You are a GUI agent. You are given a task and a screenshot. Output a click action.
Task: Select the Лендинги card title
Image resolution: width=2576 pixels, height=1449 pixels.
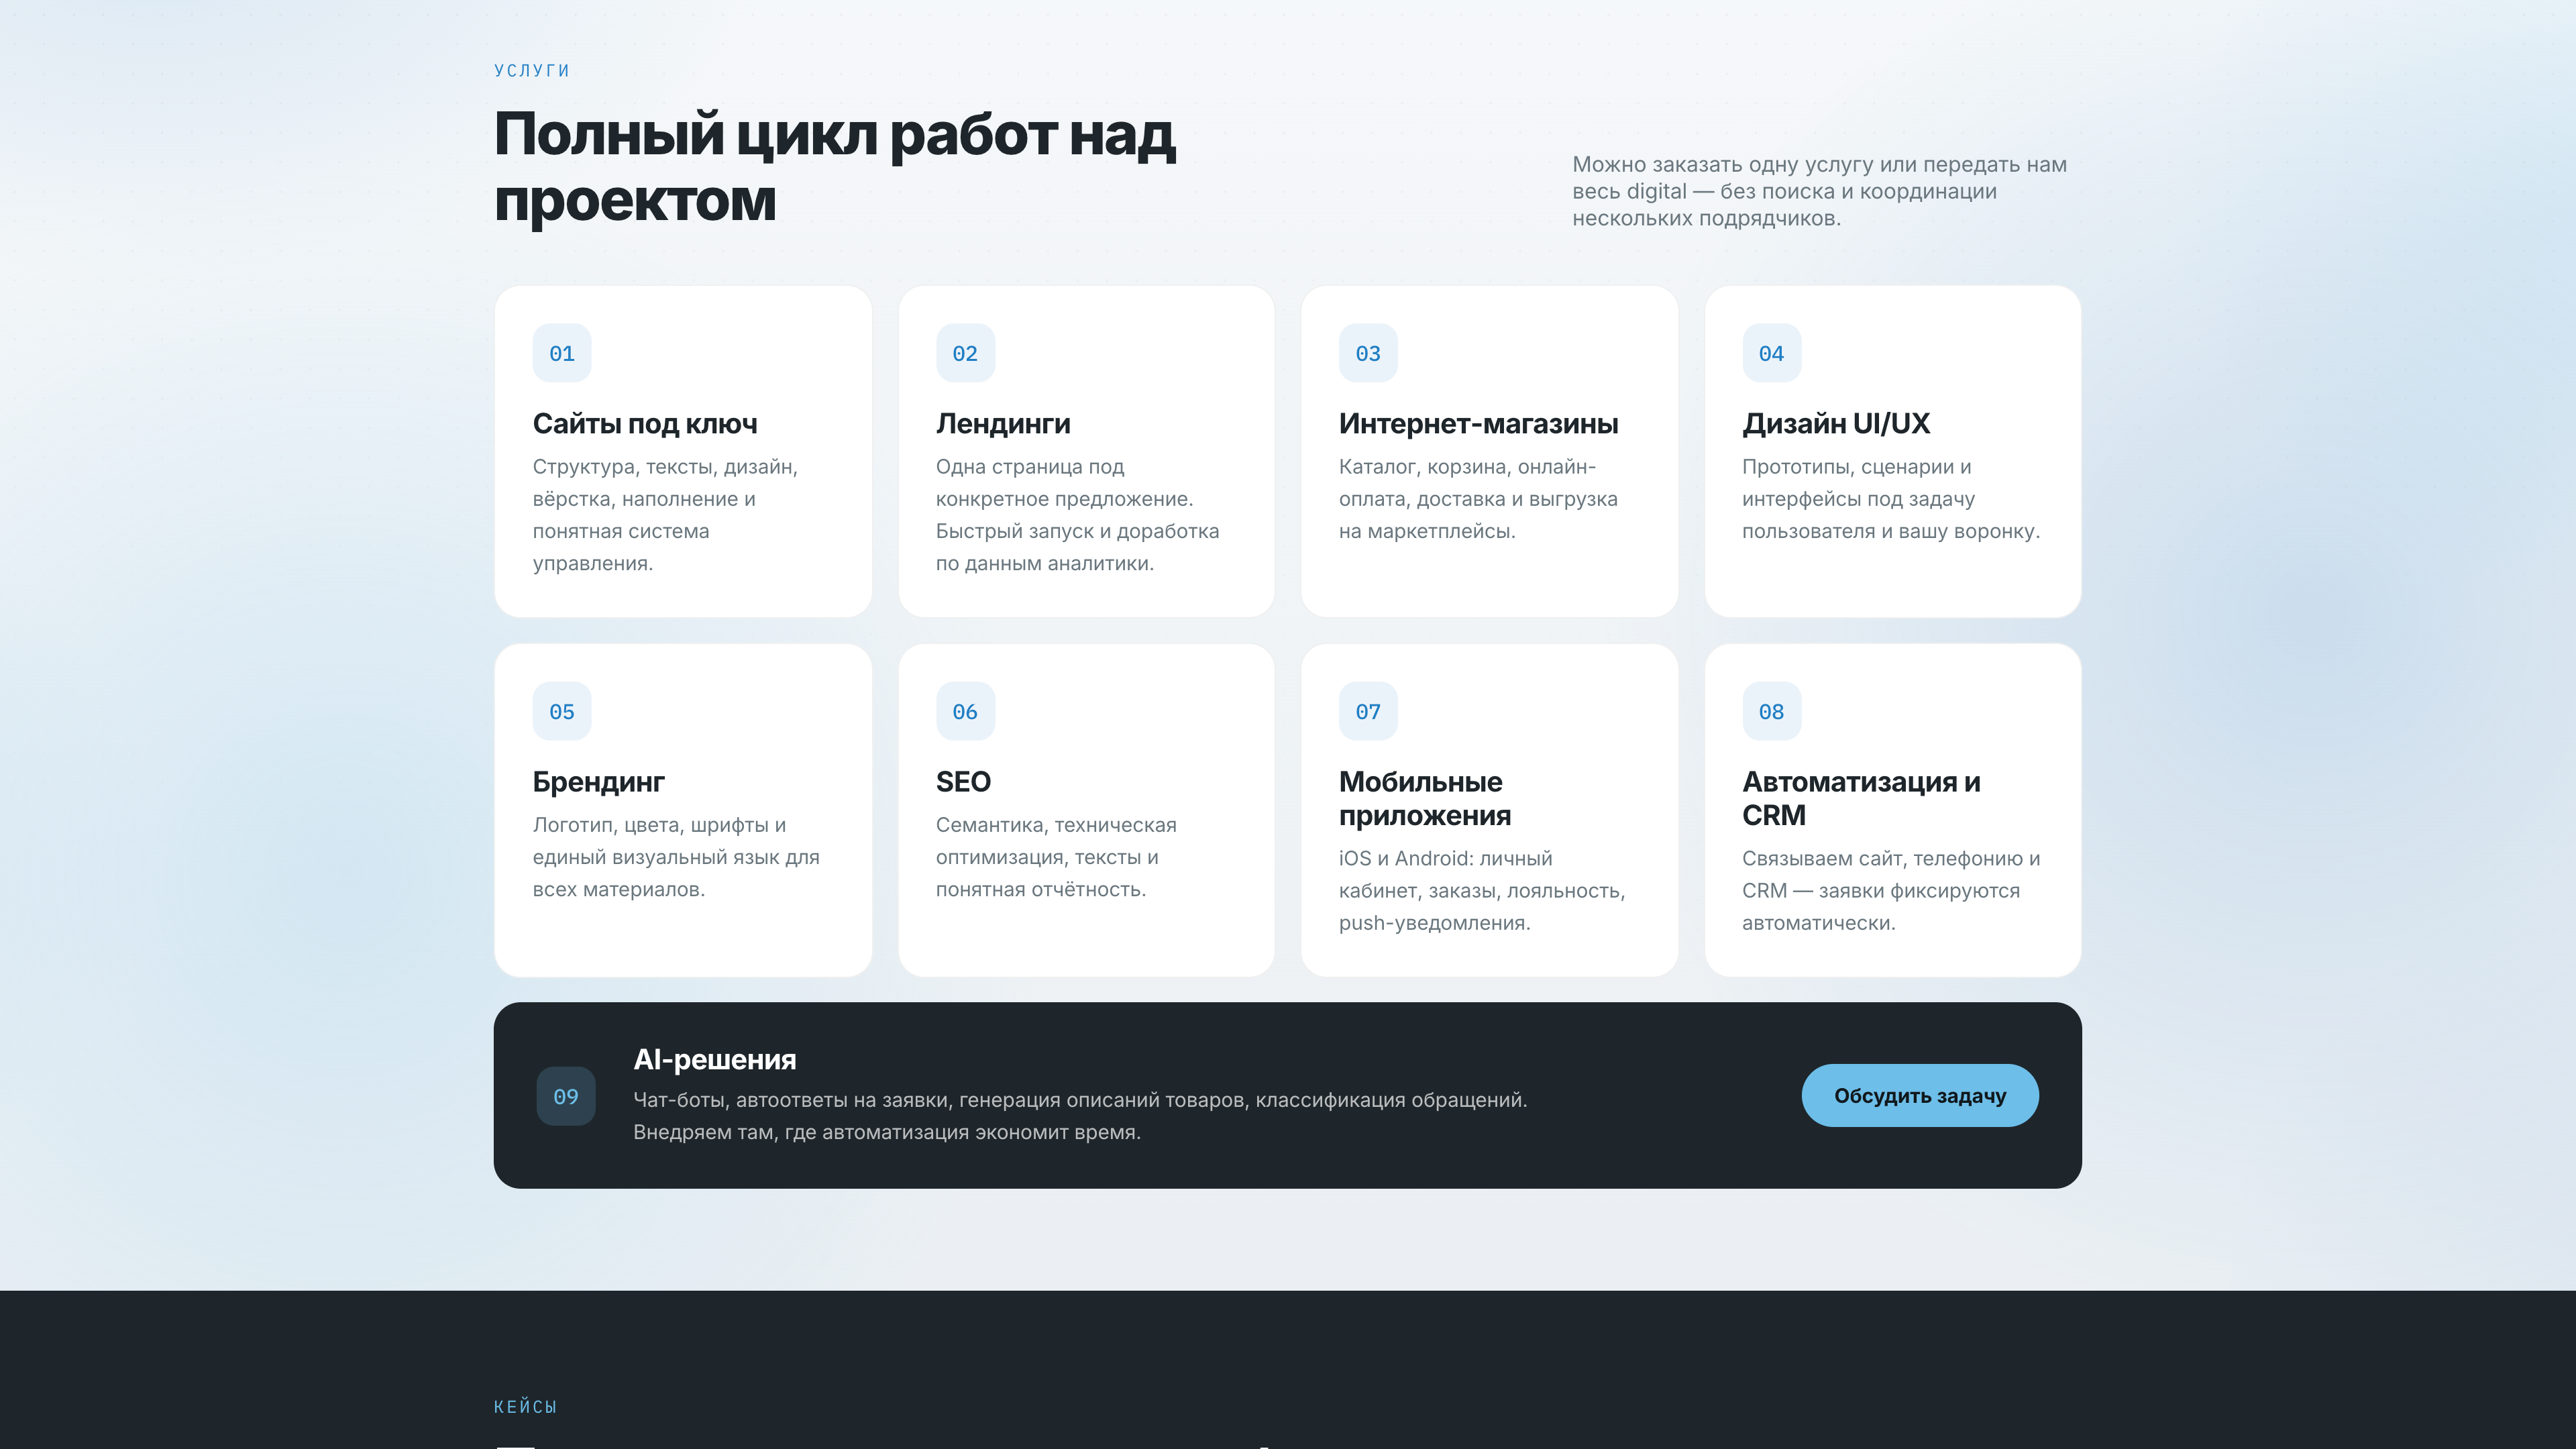(1003, 424)
